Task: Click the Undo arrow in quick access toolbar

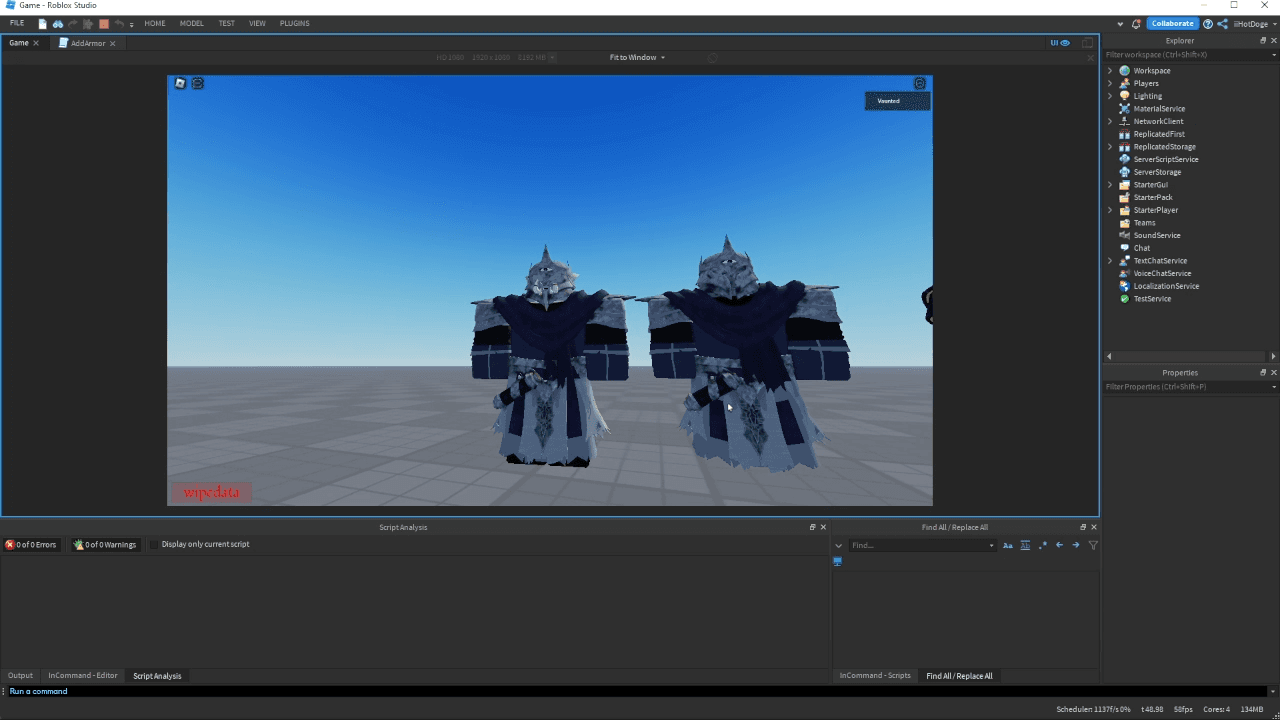Action: click(118, 23)
